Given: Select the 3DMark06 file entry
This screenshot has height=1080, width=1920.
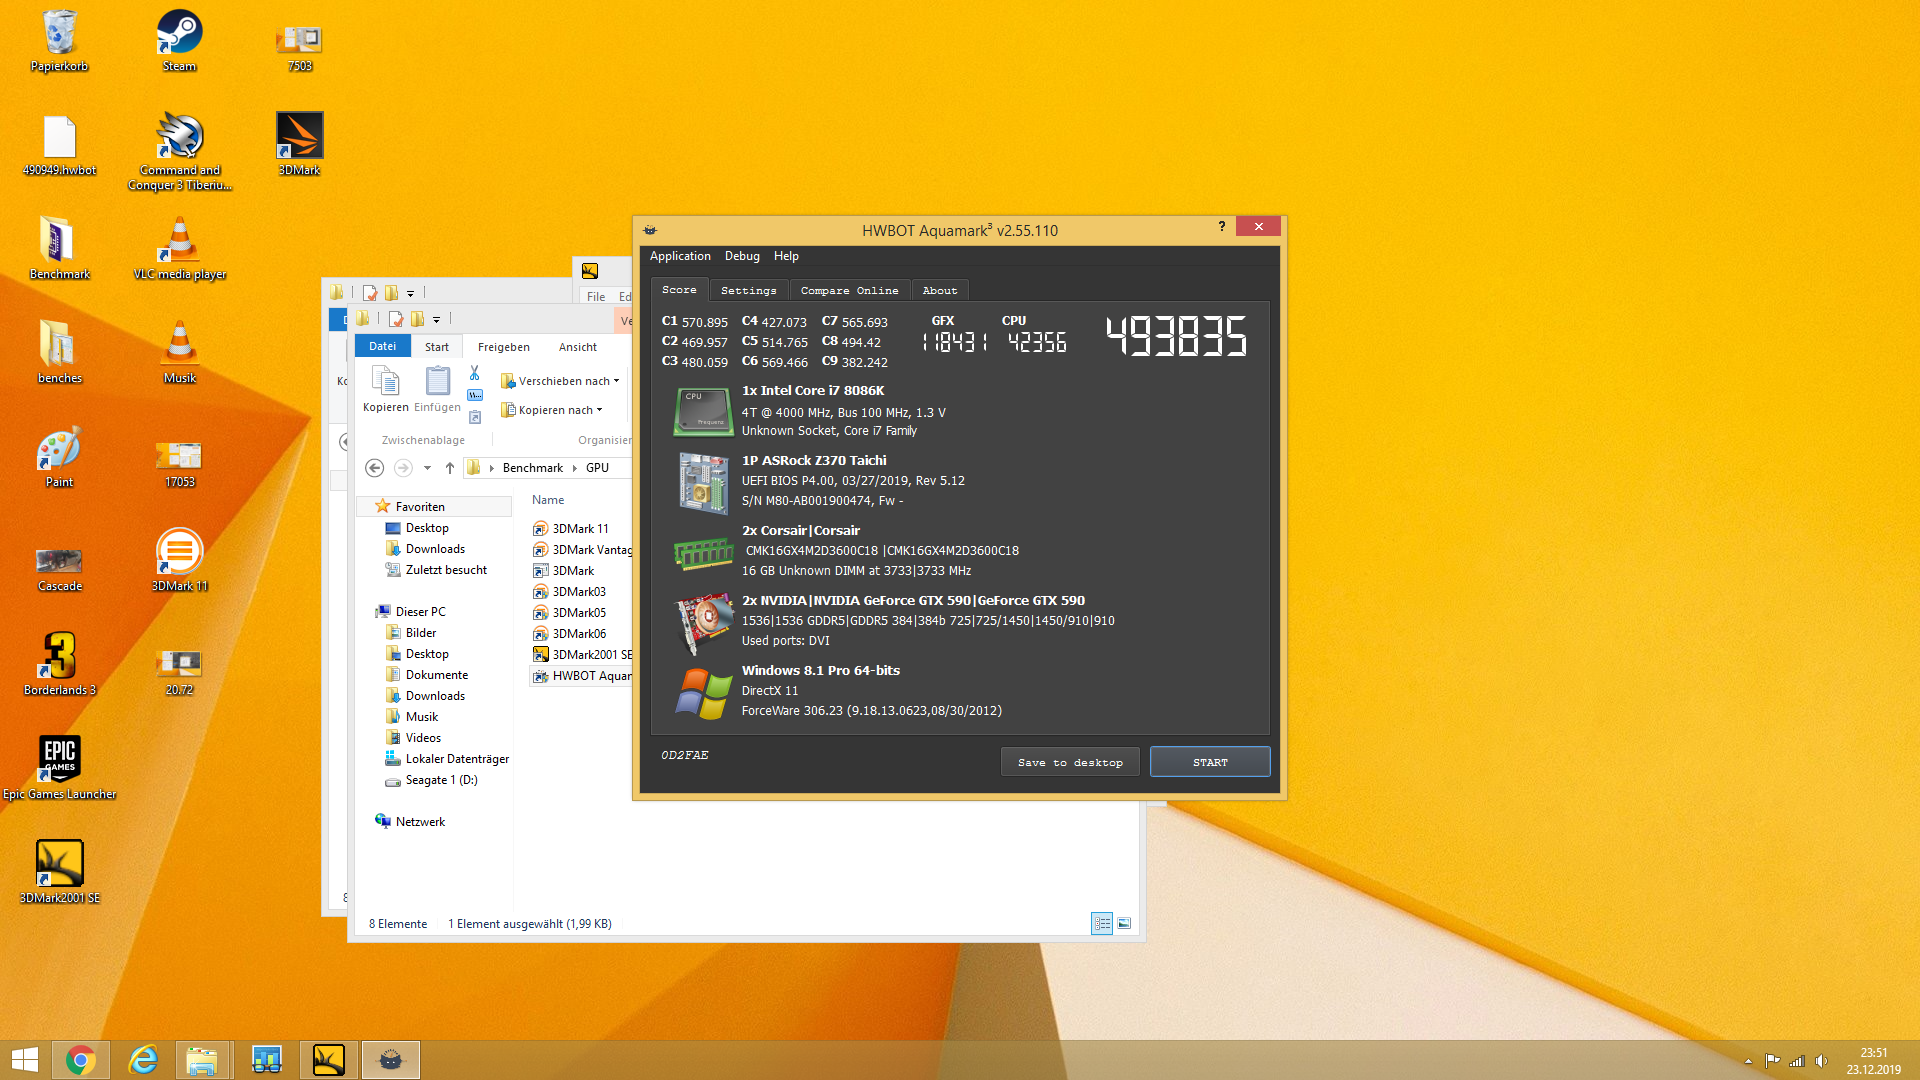Looking at the screenshot, I should point(579,634).
